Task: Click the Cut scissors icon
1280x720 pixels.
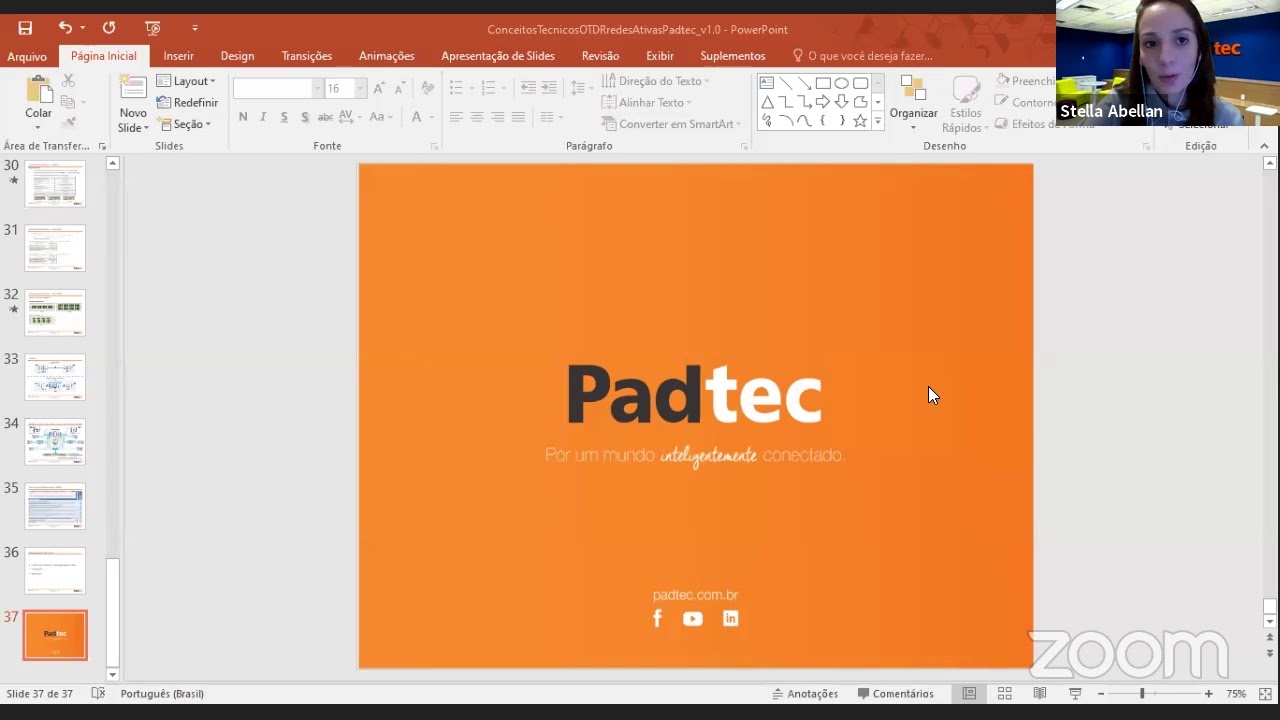Action: 69,81
